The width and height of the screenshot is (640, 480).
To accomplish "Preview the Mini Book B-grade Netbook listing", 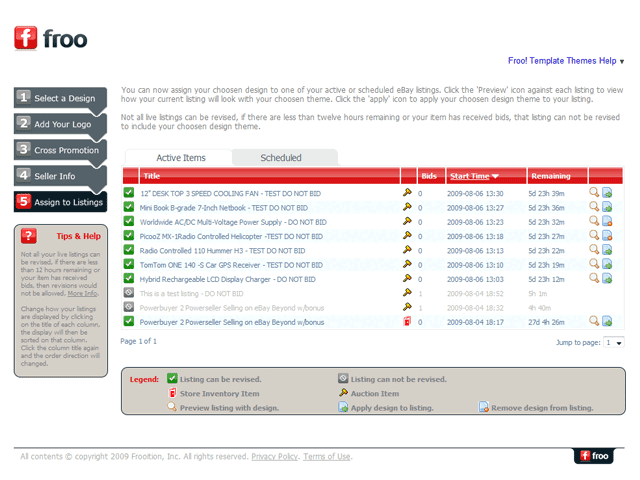I will click(594, 207).
